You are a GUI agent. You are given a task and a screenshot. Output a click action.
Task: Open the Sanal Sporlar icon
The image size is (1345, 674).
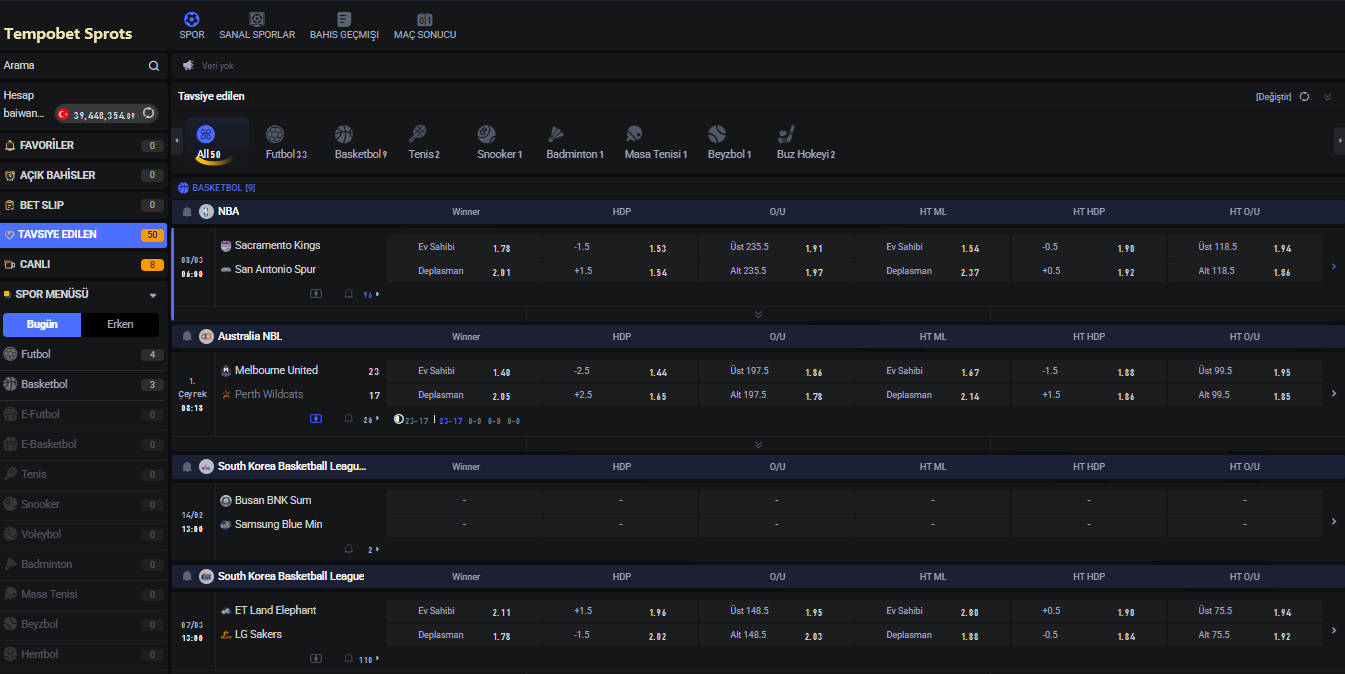tap(257, 19)
